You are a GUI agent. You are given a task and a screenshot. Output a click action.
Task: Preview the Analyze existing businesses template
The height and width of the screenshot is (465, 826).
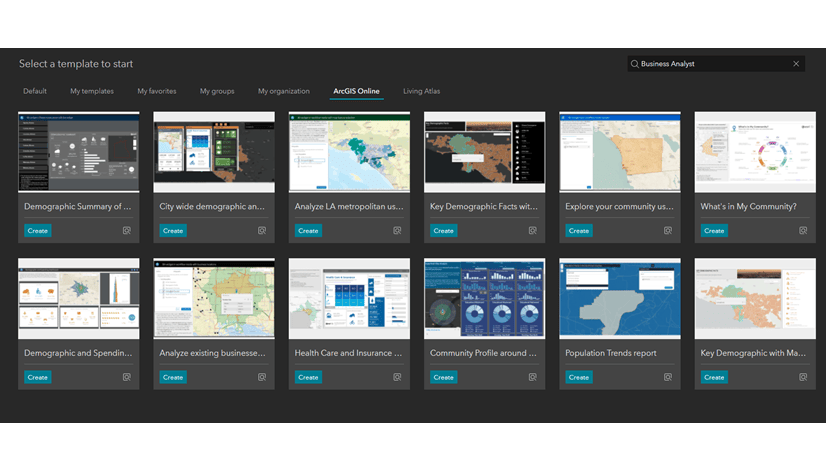tap(262, 377)
